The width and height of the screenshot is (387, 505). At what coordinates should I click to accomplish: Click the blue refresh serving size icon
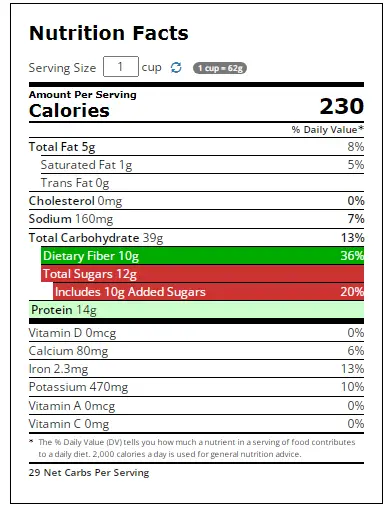[x=176, y=67]
